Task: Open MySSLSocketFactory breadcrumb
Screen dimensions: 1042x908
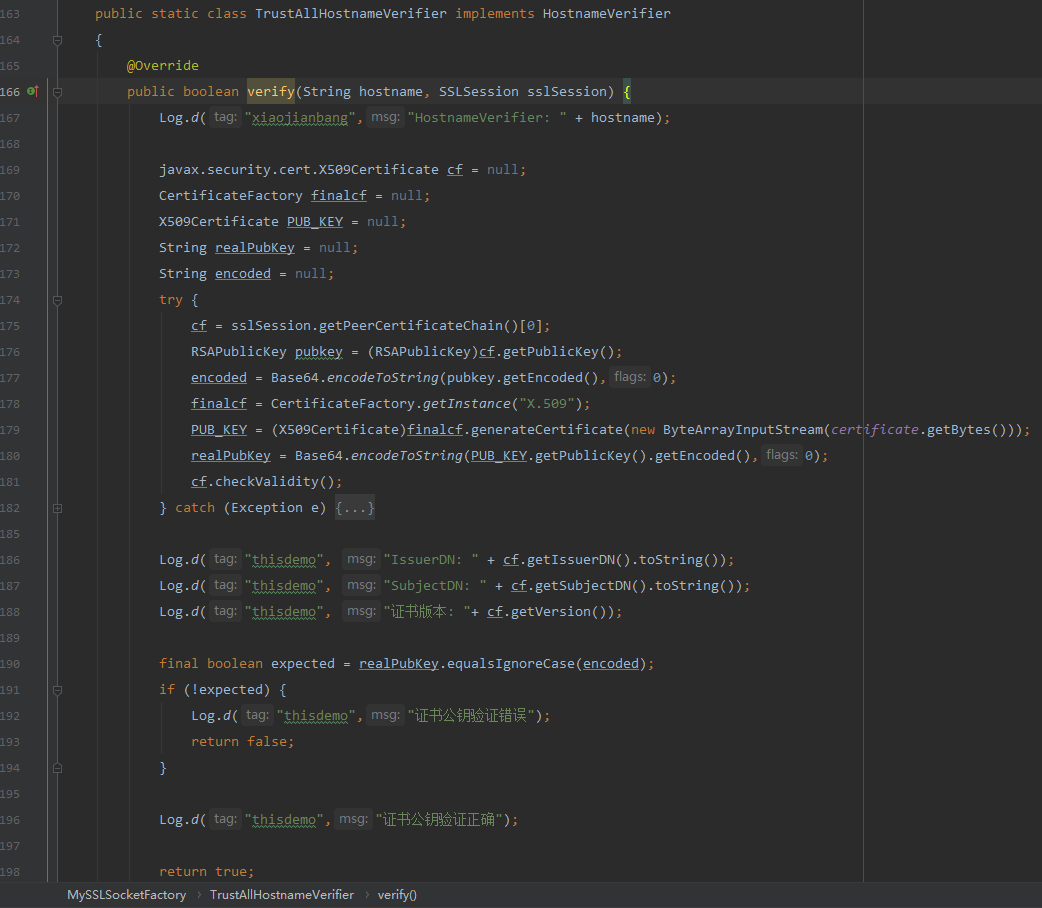Action: click(126, 895)
